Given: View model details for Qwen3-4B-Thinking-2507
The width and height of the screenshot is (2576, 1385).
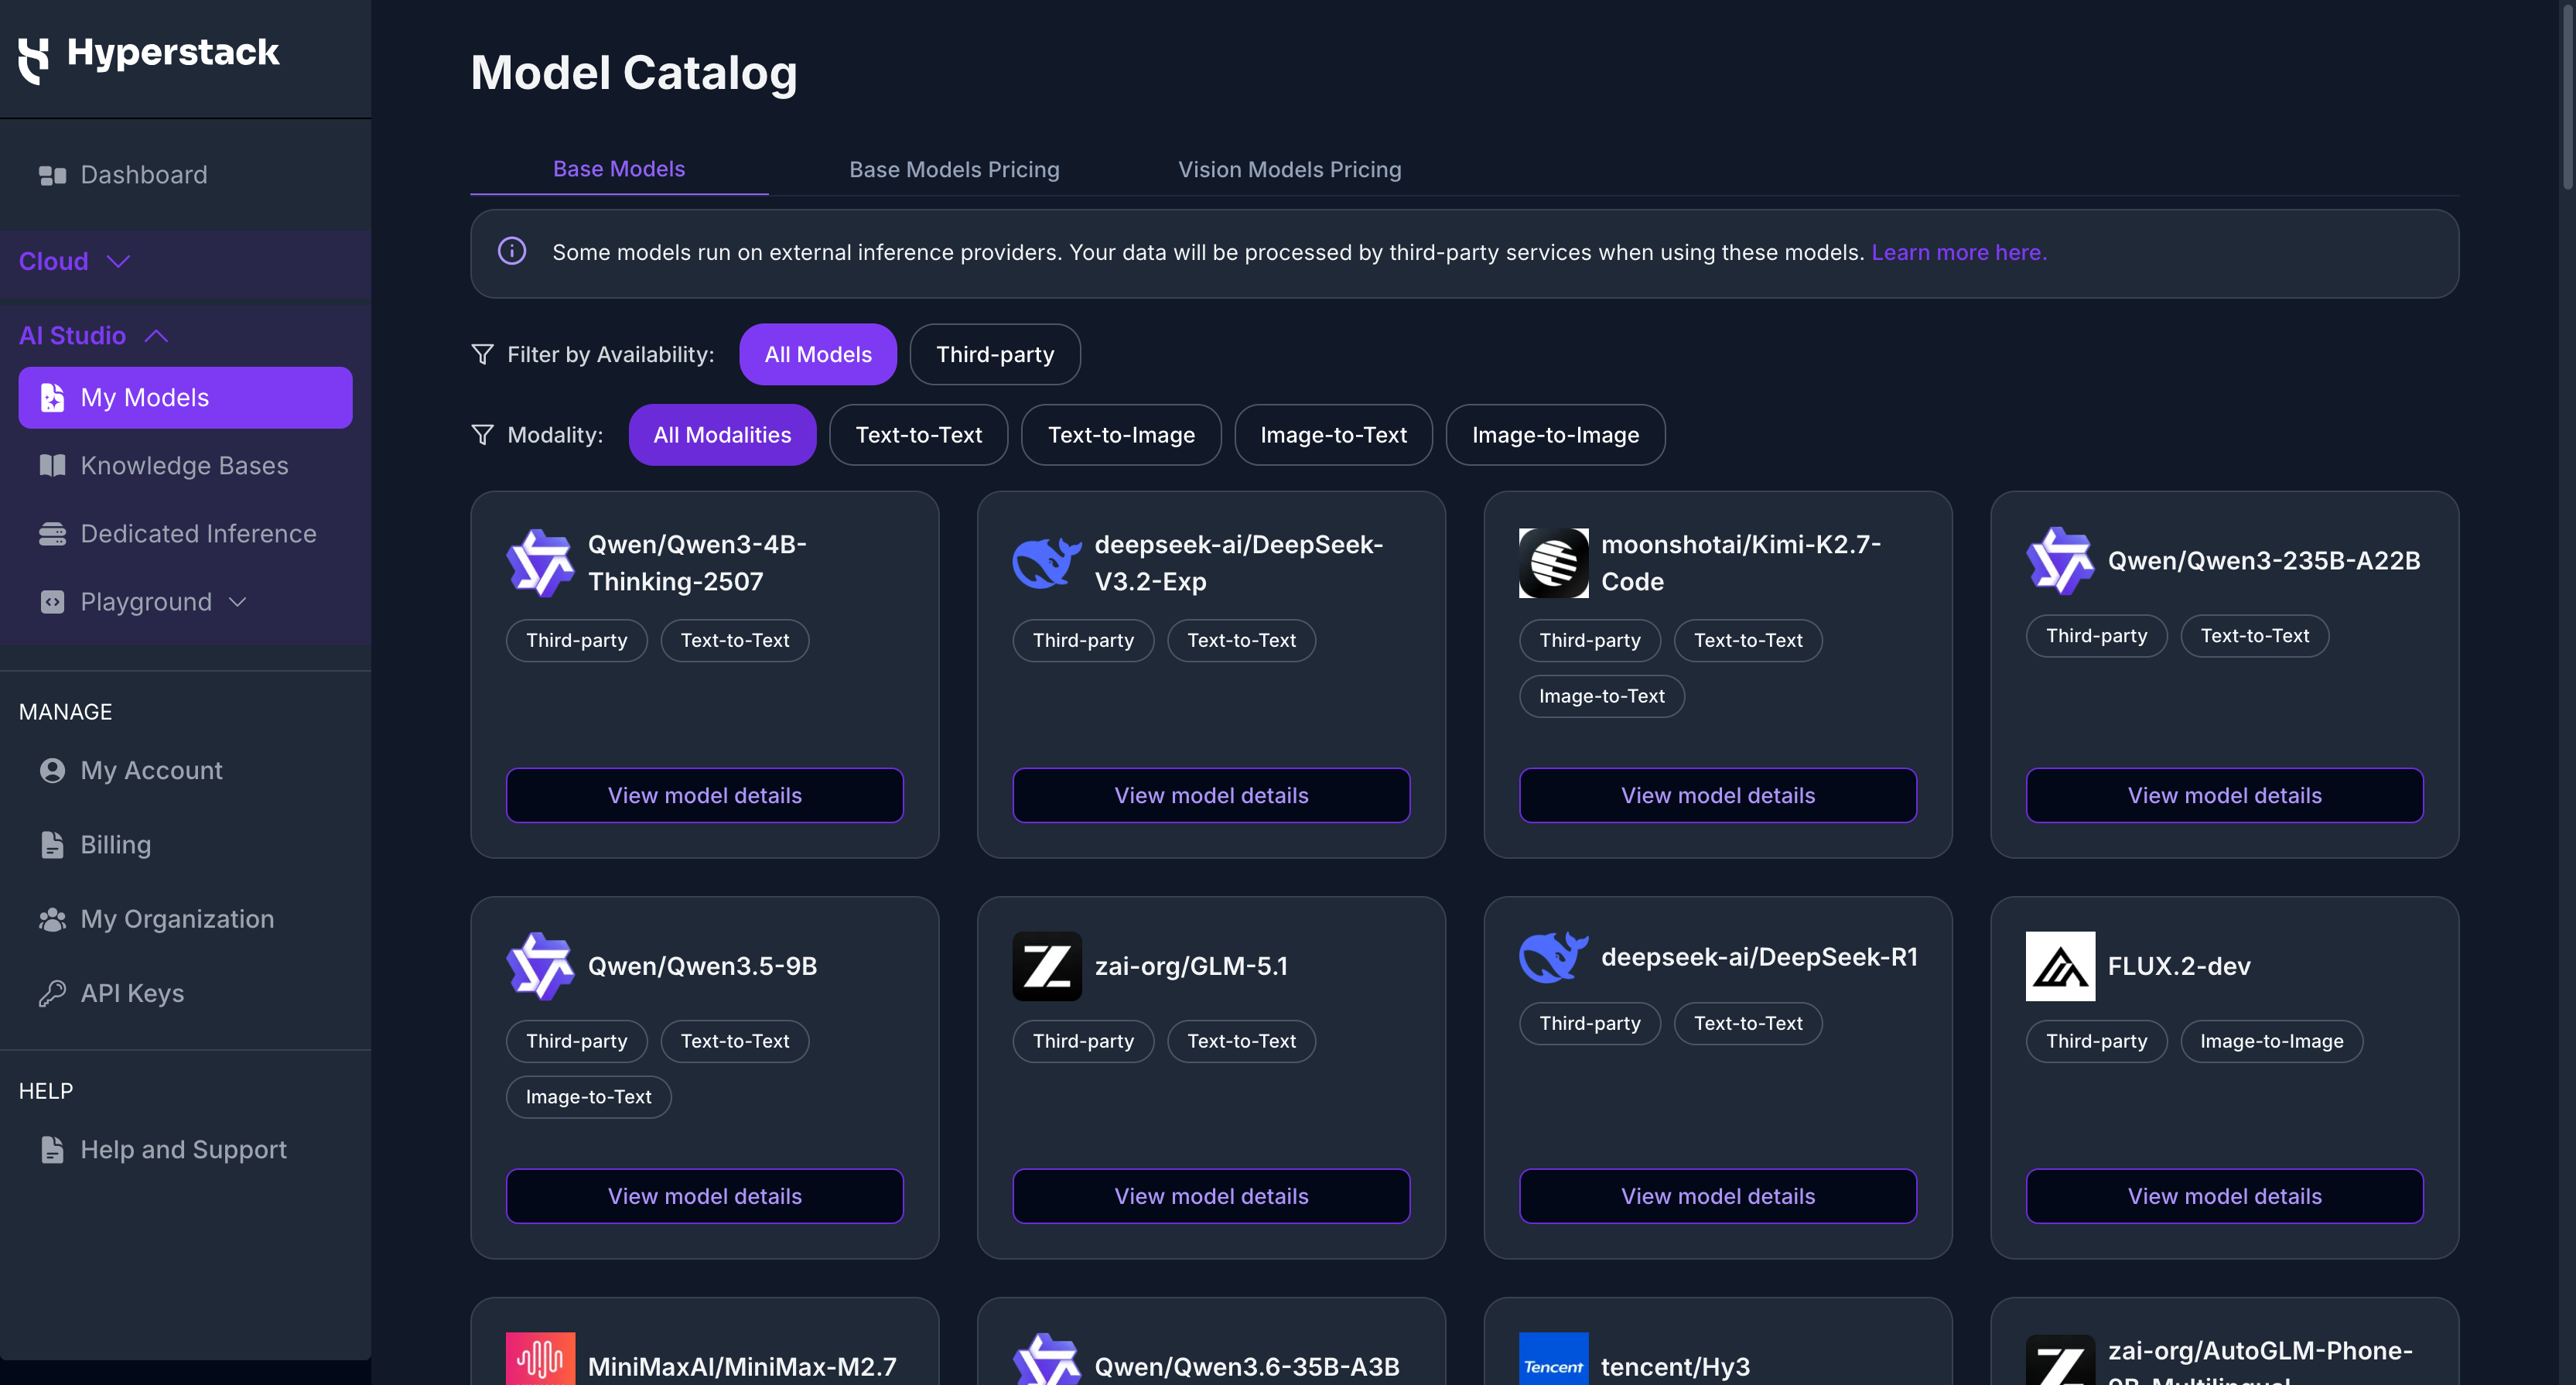Looking at the screenshot, I should click(705, 795).
